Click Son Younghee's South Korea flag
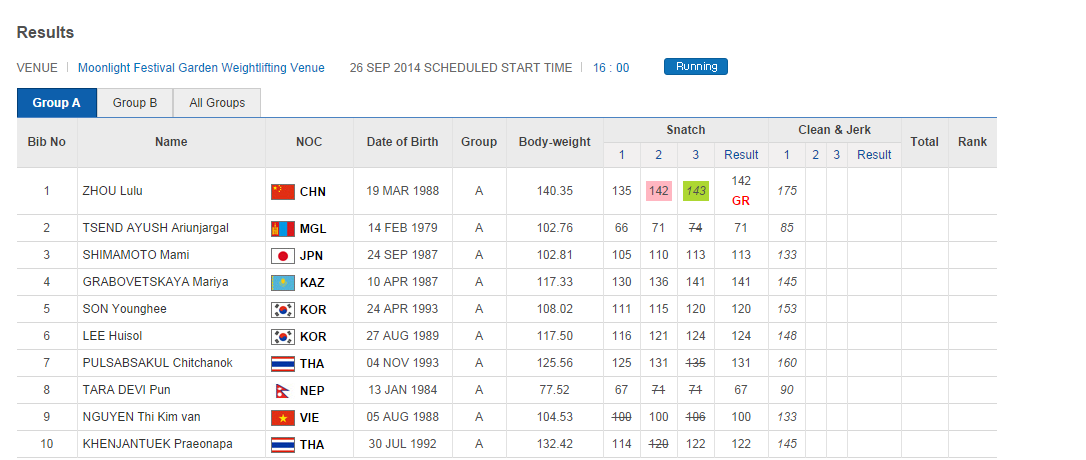This screenshot has height=460, width=1086. (283, 309)
